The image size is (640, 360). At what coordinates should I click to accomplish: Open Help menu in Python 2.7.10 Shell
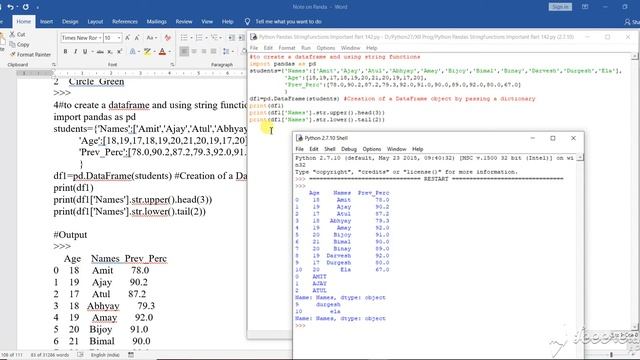click(x=417, y=149)
